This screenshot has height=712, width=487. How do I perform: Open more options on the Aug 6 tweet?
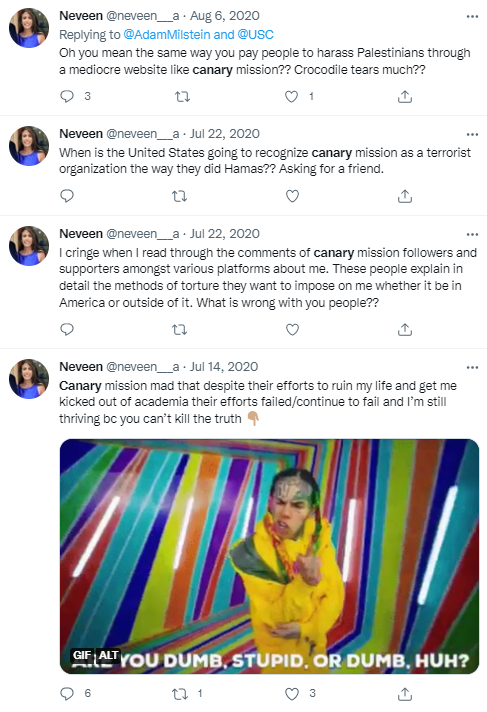(x=472, y=16)
